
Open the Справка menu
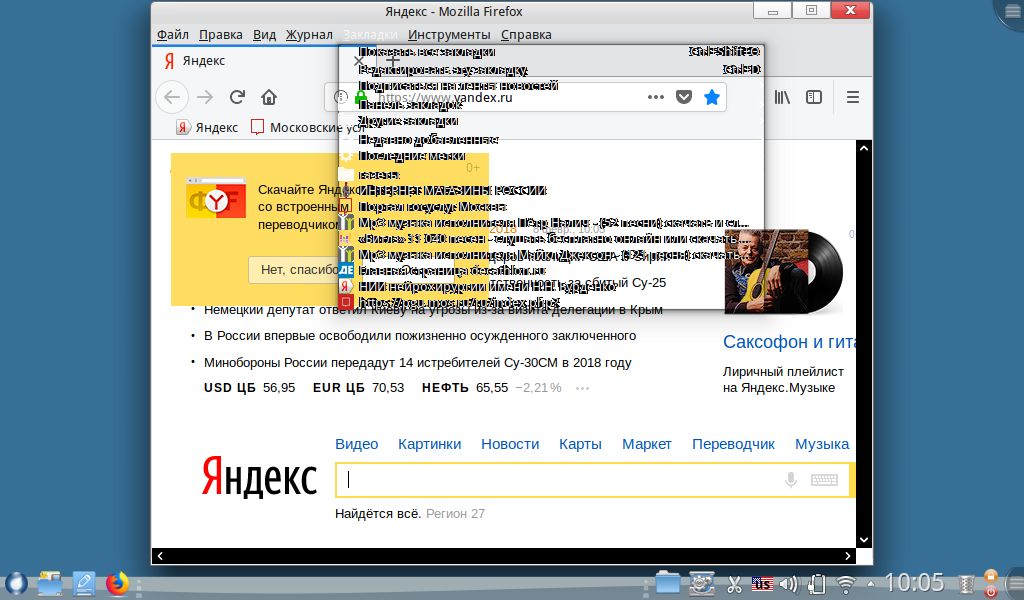[x=526, y=35]
